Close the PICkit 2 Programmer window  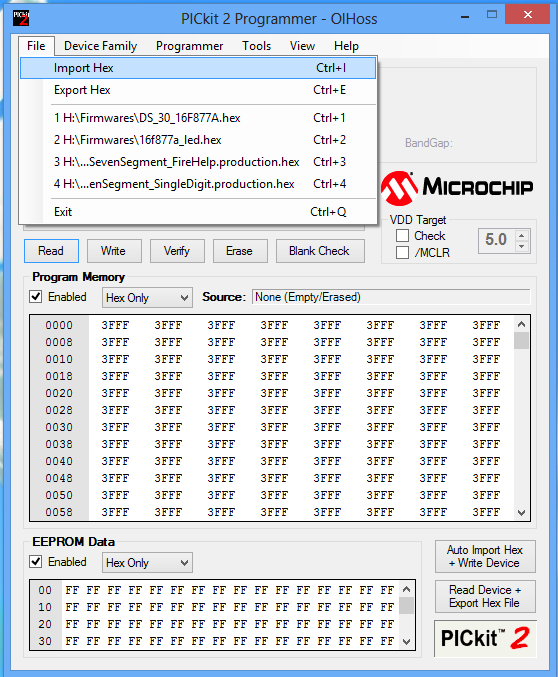[527, 15]
